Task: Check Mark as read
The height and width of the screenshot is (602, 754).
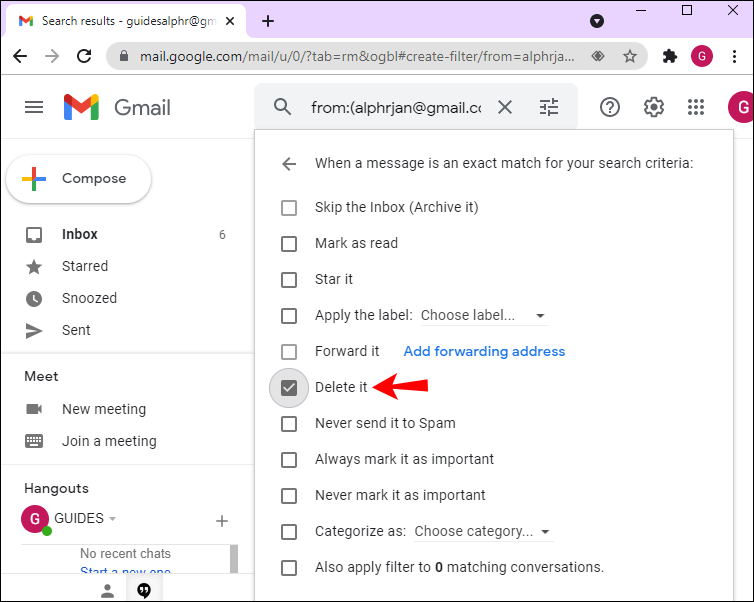Action: point(289,244)
